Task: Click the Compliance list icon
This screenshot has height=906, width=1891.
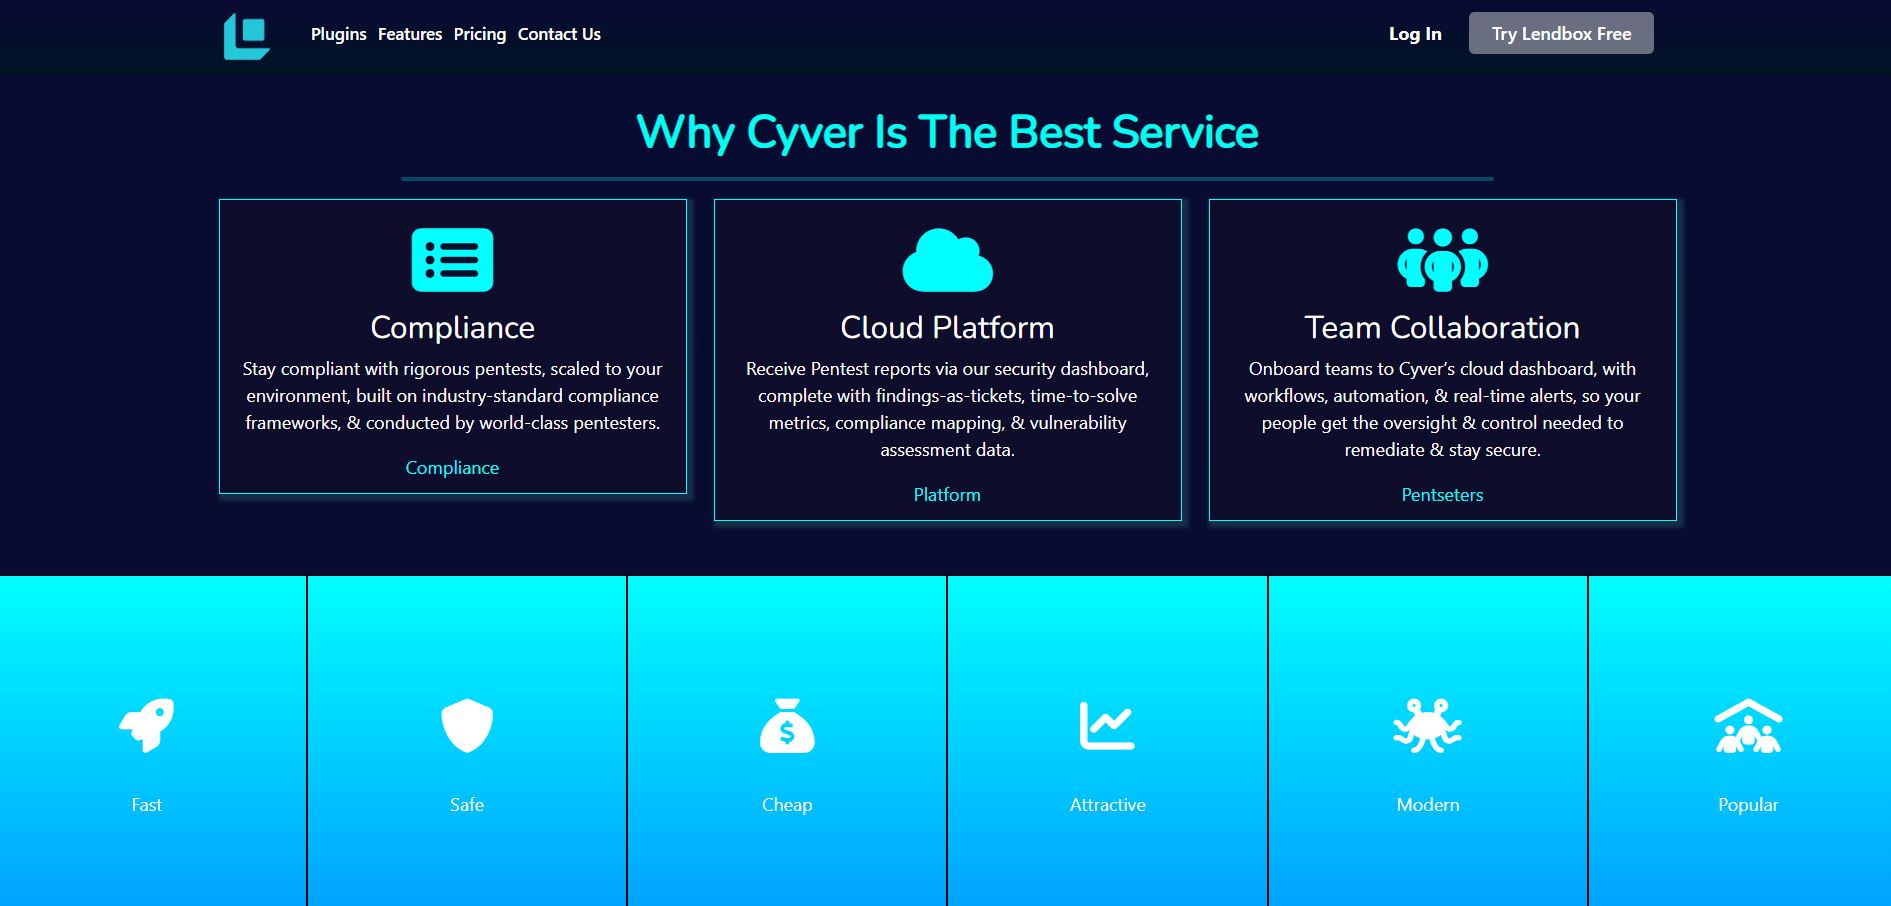Action: coord(452,260)
